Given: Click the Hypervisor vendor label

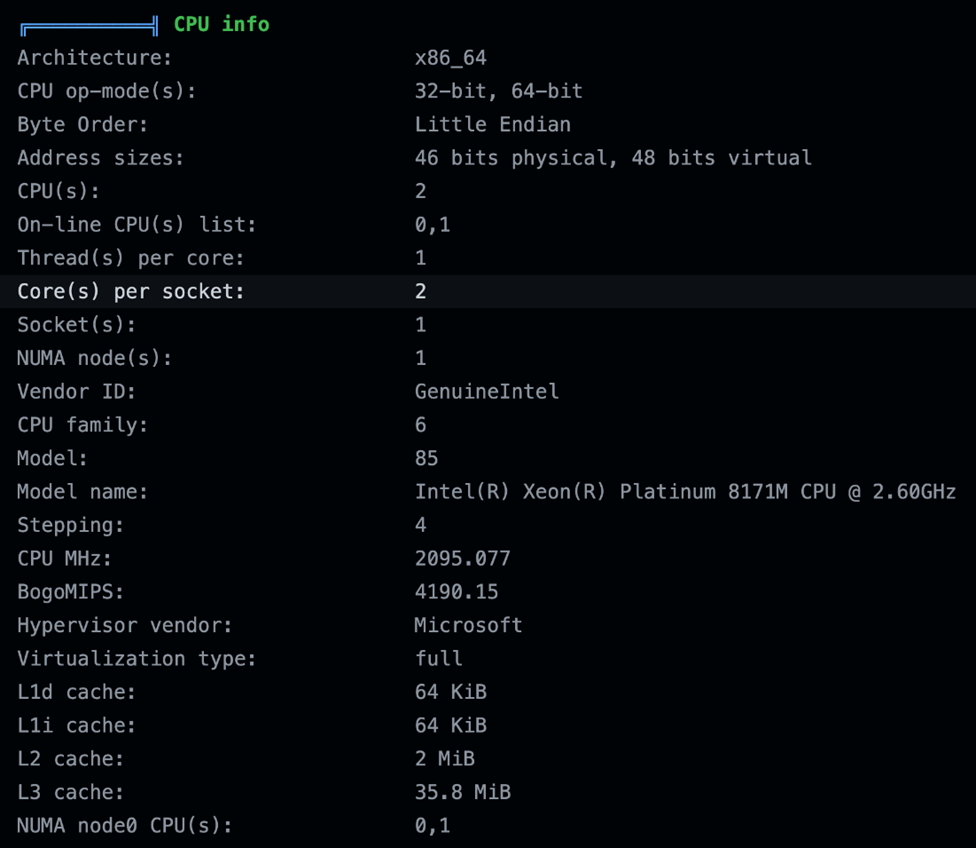Looking at the screenshot, I should [x=124, y=625].
